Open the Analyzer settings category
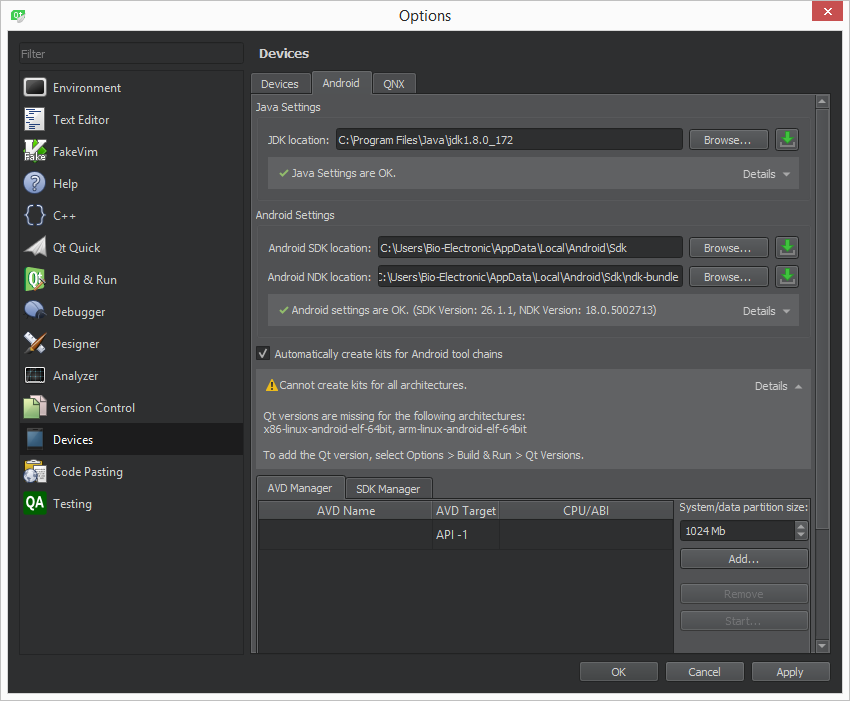Image resolution: width=850 pixels, height=701 pixels. tap(75, 376)
